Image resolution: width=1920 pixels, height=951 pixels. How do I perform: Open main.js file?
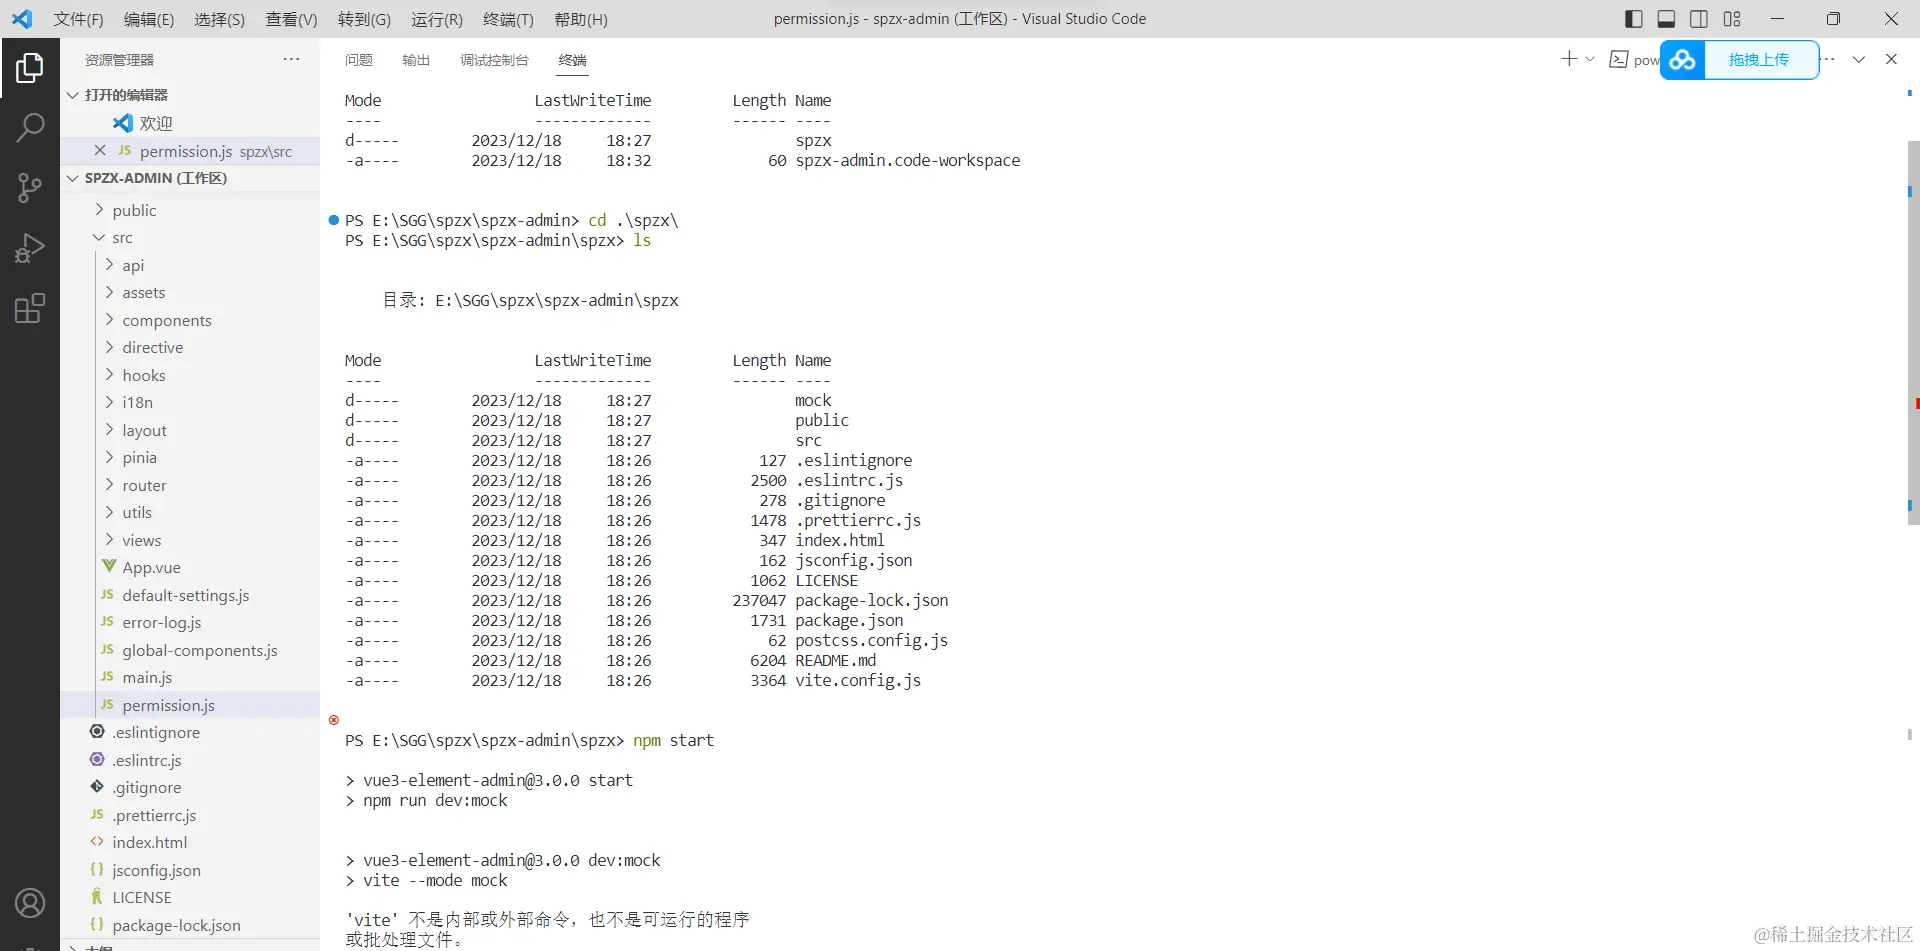point(190,677)
